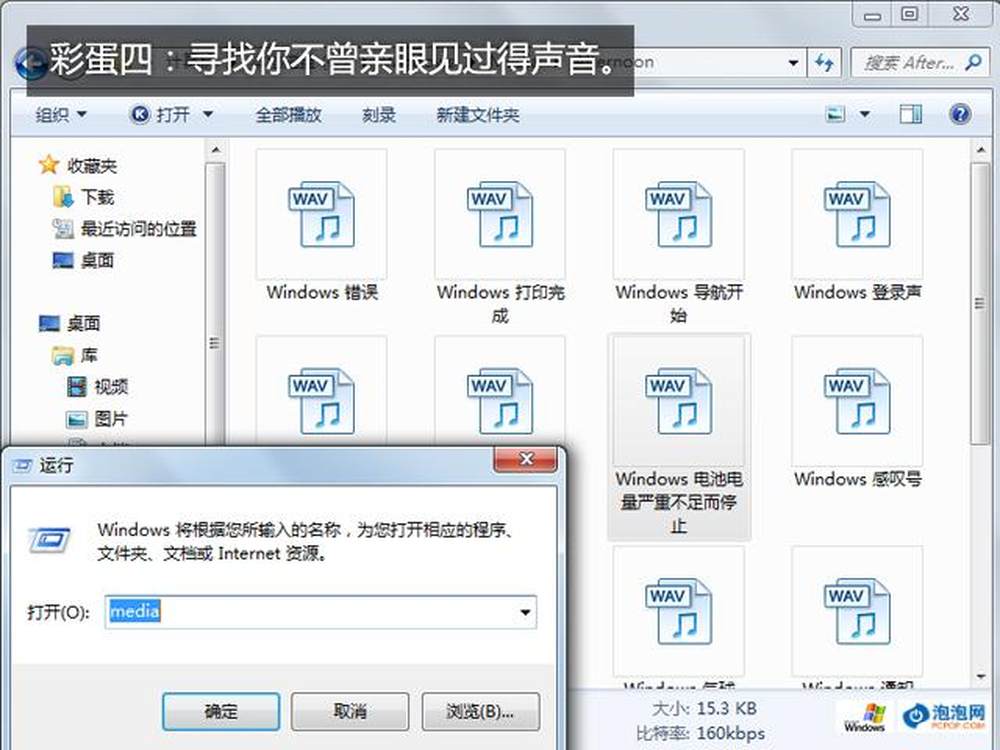The image size is (1000, 750).
Task: Open the help question mark button
Action: tap(960, 114)
